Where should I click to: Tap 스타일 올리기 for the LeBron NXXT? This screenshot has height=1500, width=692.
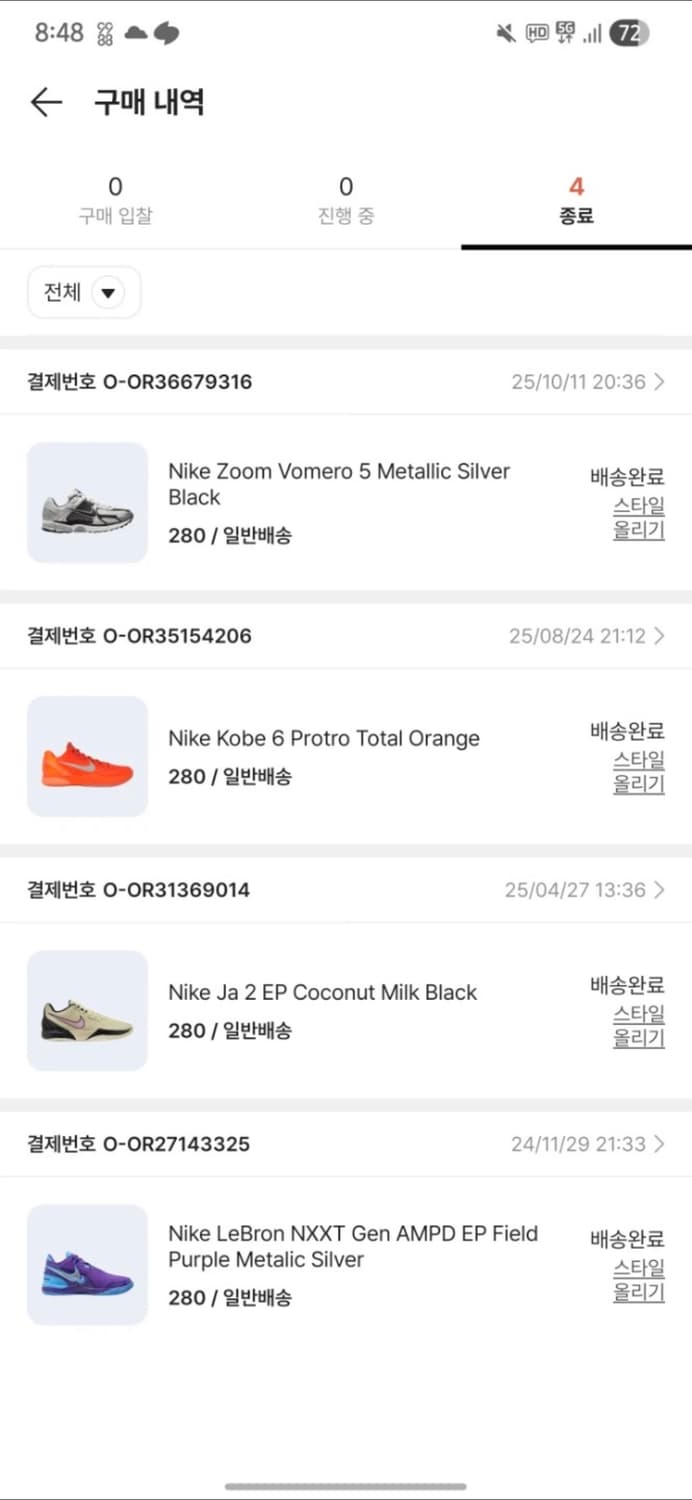click(x=637, y=1281)
